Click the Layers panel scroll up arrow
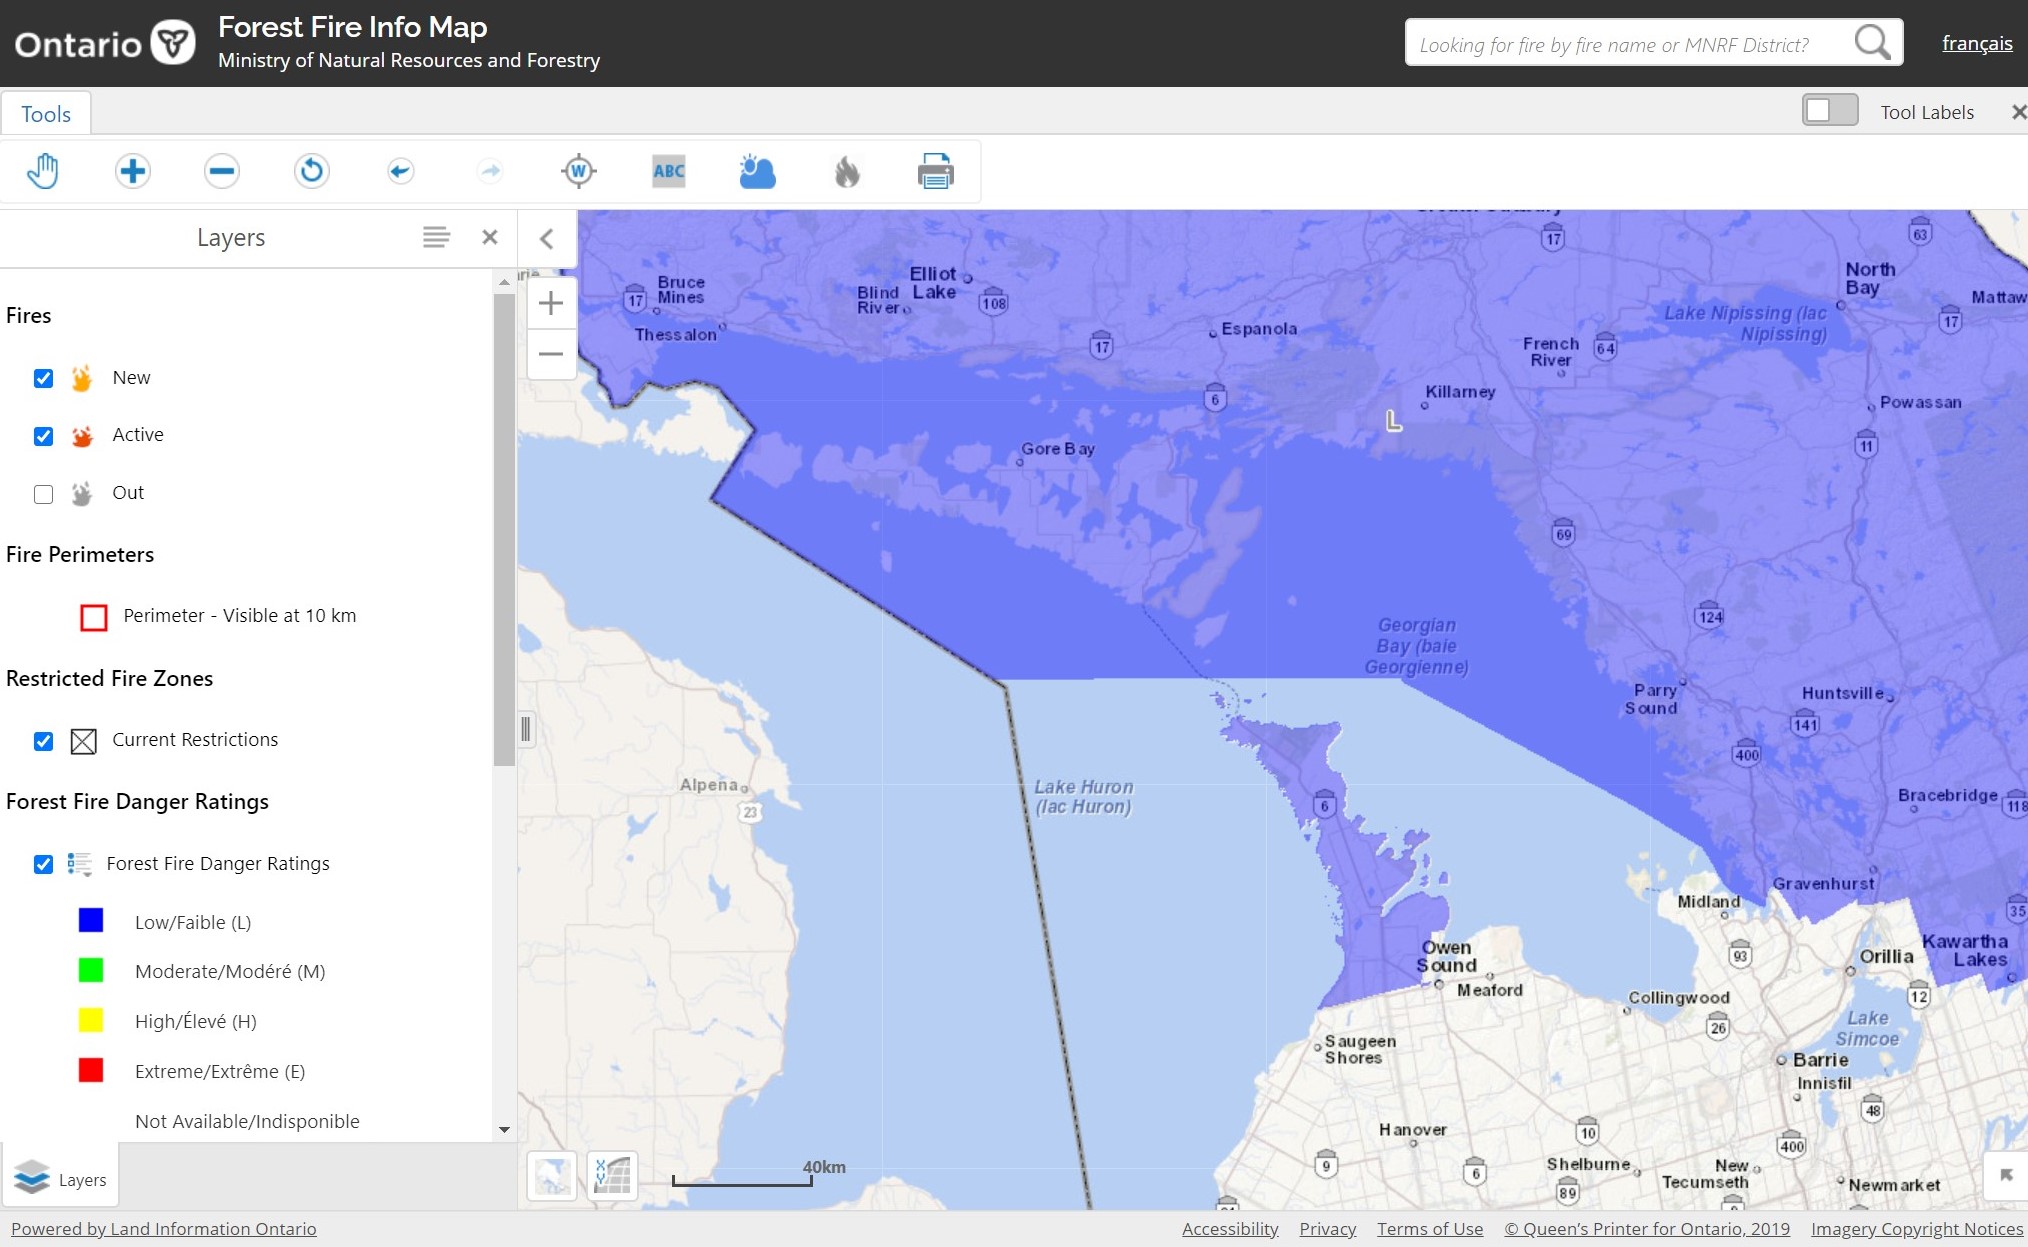Screen dimensions: 2028x1247 (x=504, y=282)
